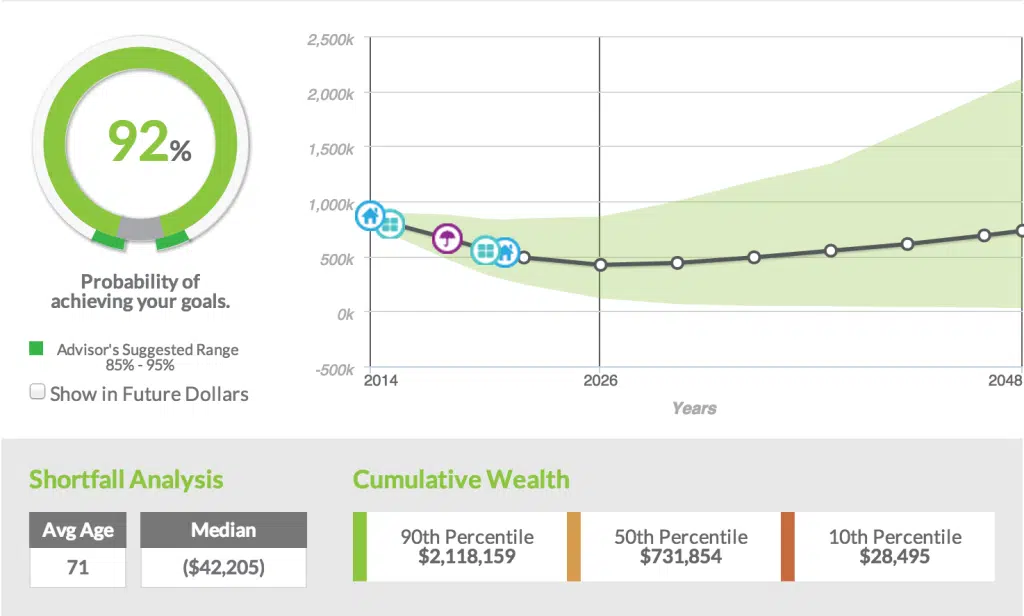This screenshot has width=1024, height=616.
Task: Click the red bar on 10th Percentile
Action: coord(787,546)
